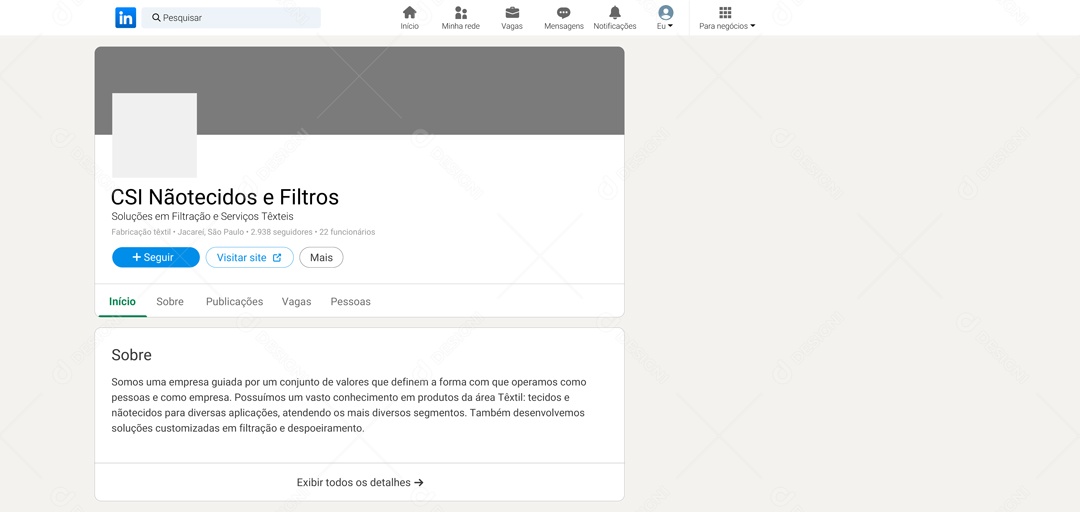
Task: Click the 2.938 seguidores text
Action: tap(281, 232)
